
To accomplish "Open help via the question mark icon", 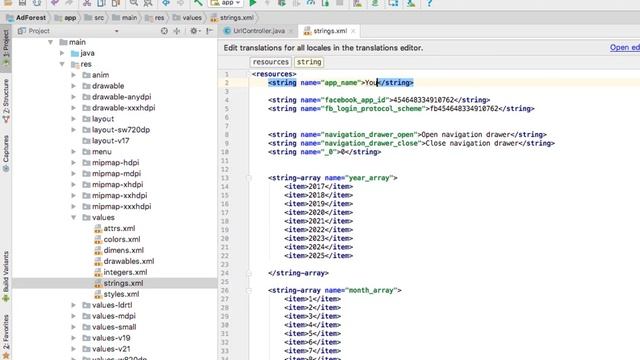I will click(429, 3).
